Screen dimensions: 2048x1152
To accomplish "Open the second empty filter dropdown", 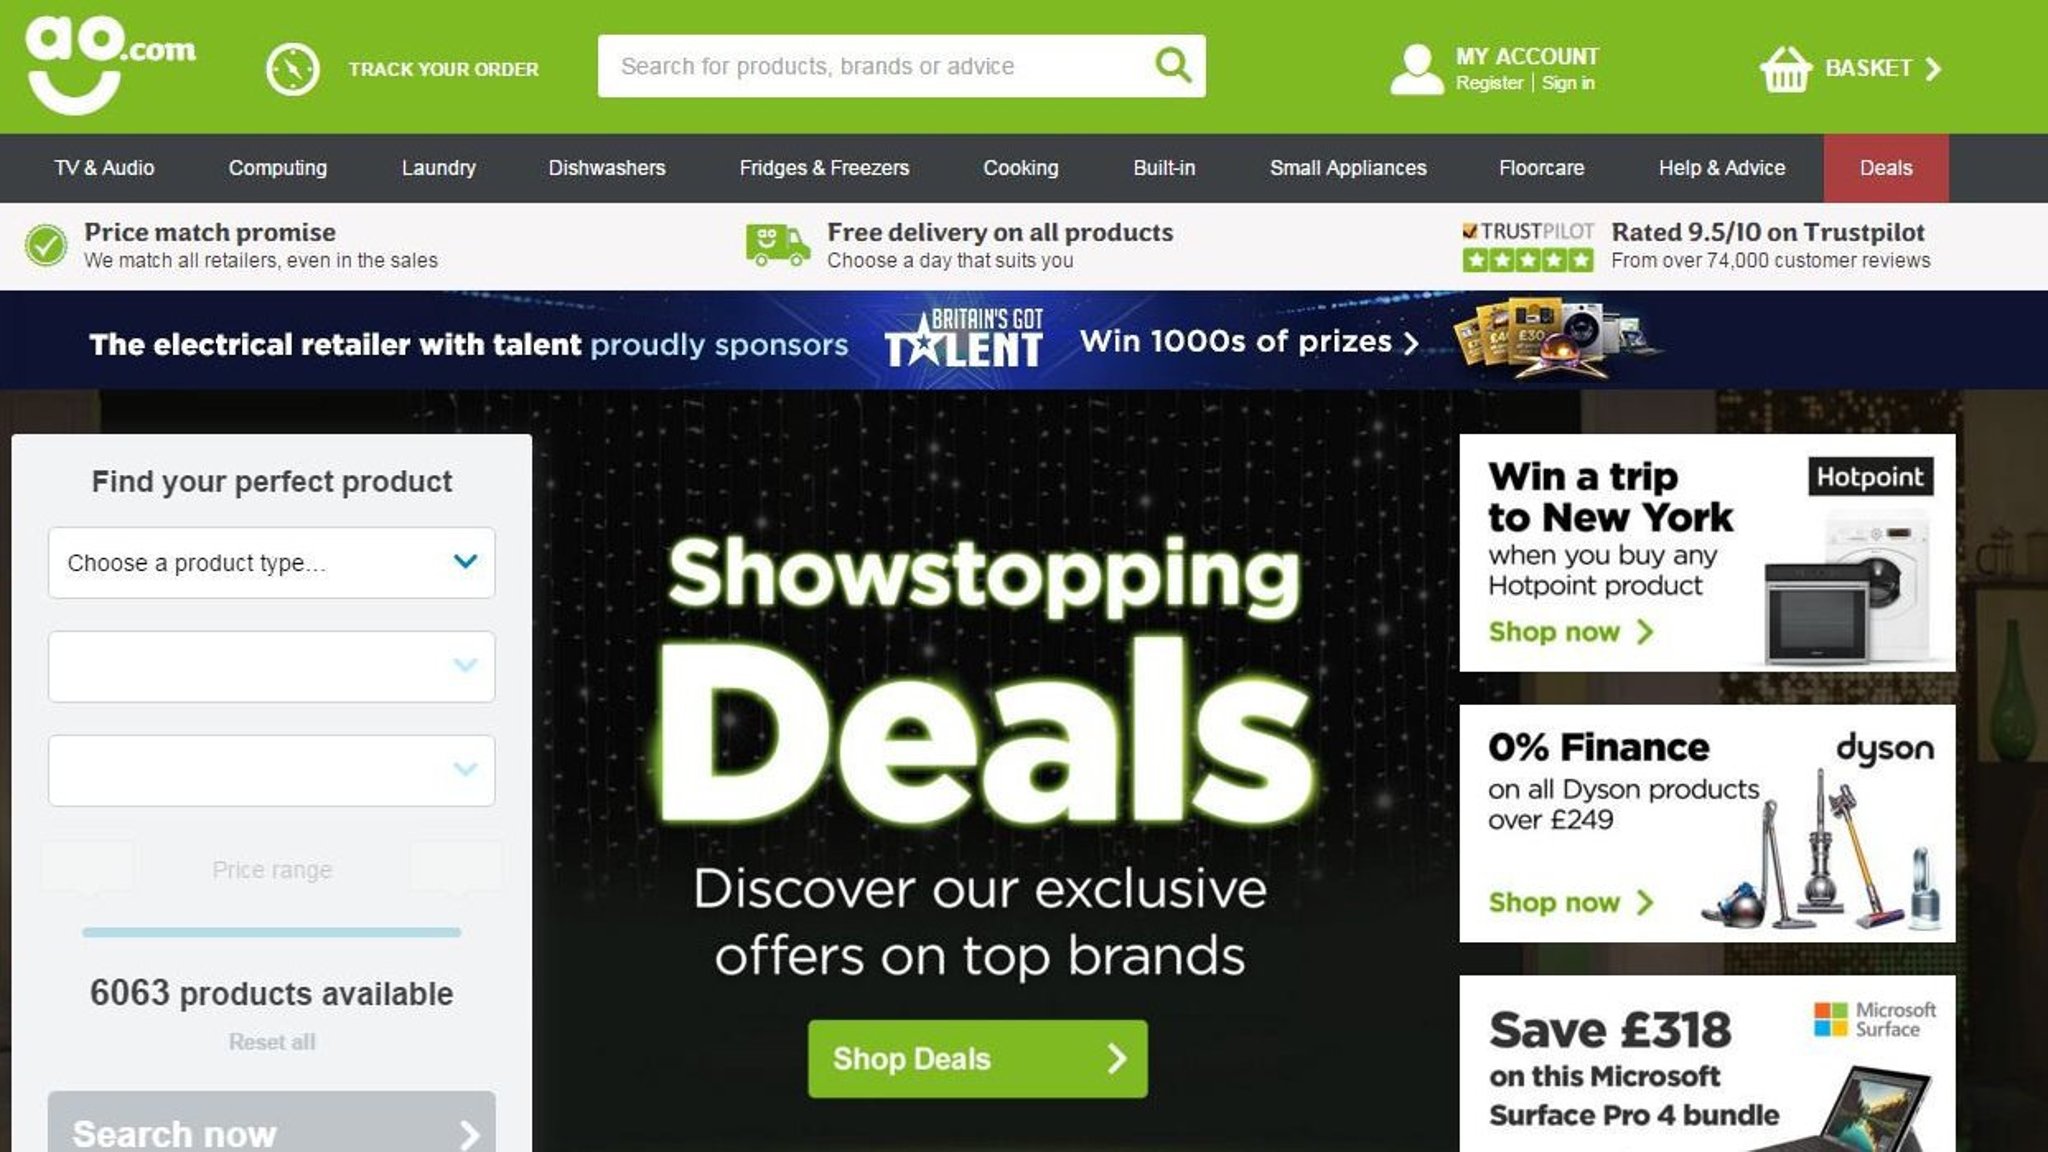I will [271, 666].
